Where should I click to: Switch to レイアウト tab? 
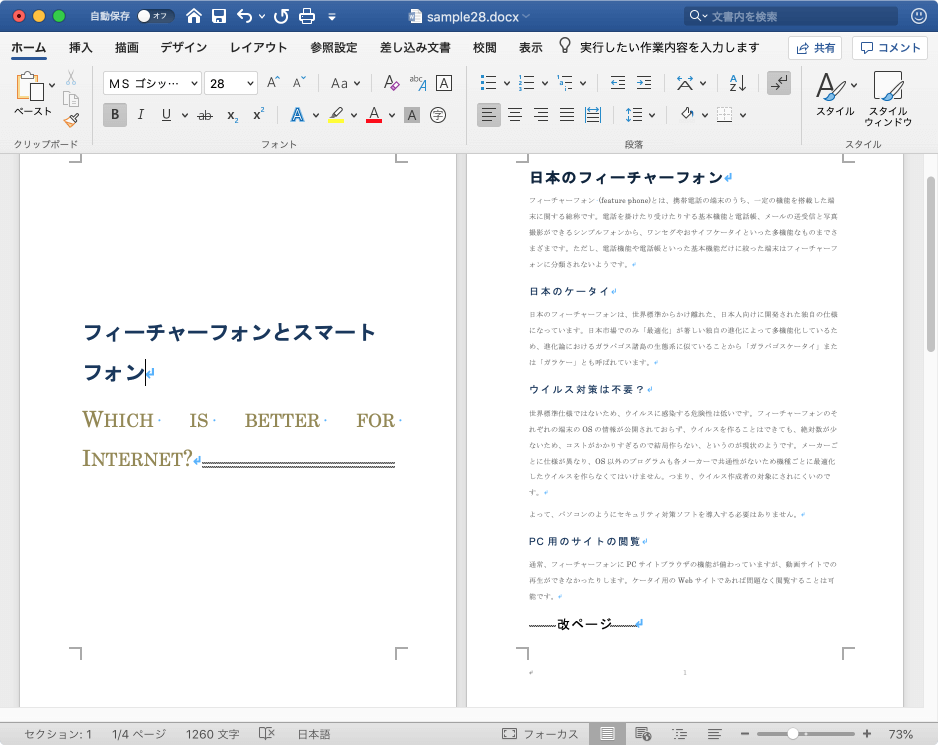(x=258, y=47)
